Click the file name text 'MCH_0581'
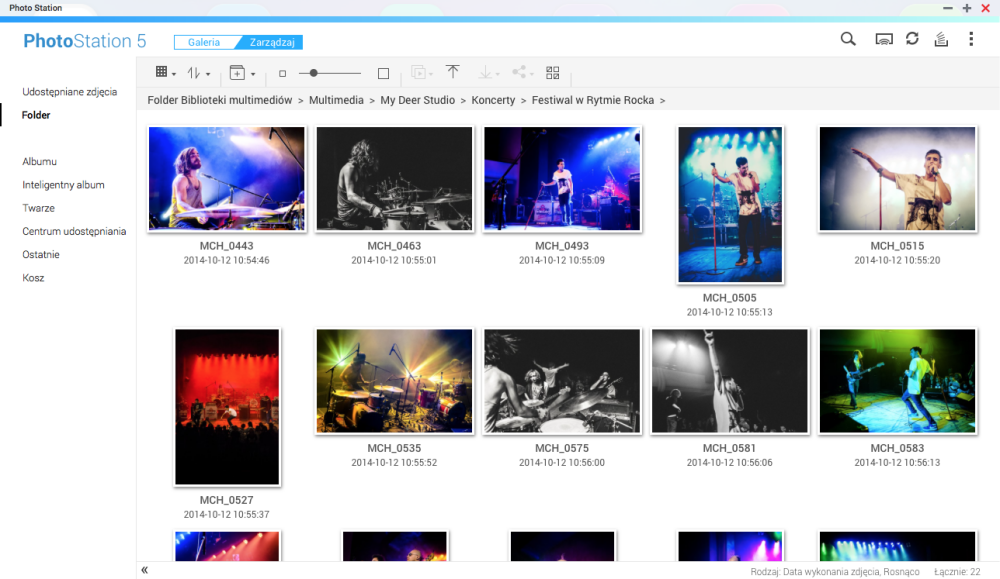Image resolution: width=1000 pixels, height=579 pixels. click(730, 448)
